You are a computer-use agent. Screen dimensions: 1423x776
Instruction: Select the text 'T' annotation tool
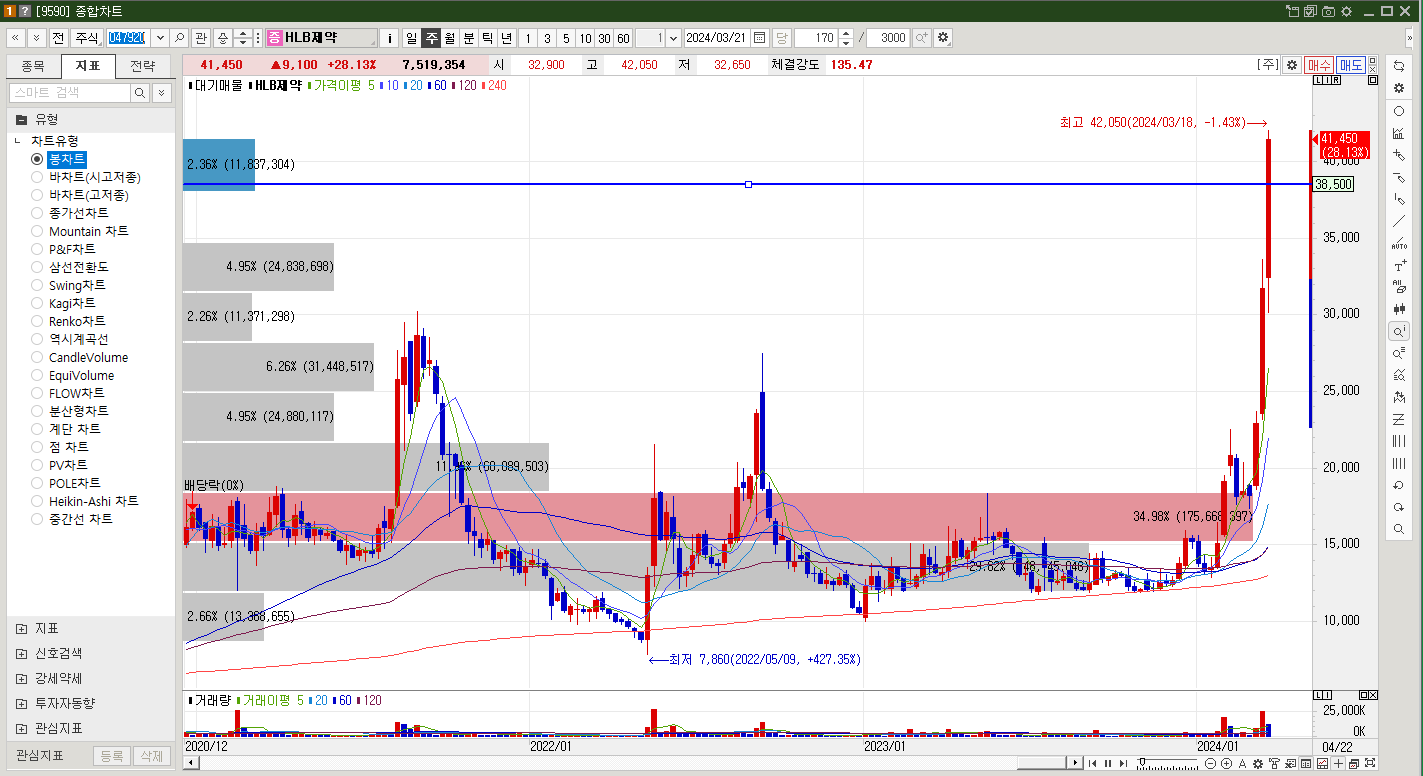[1399, 266]
